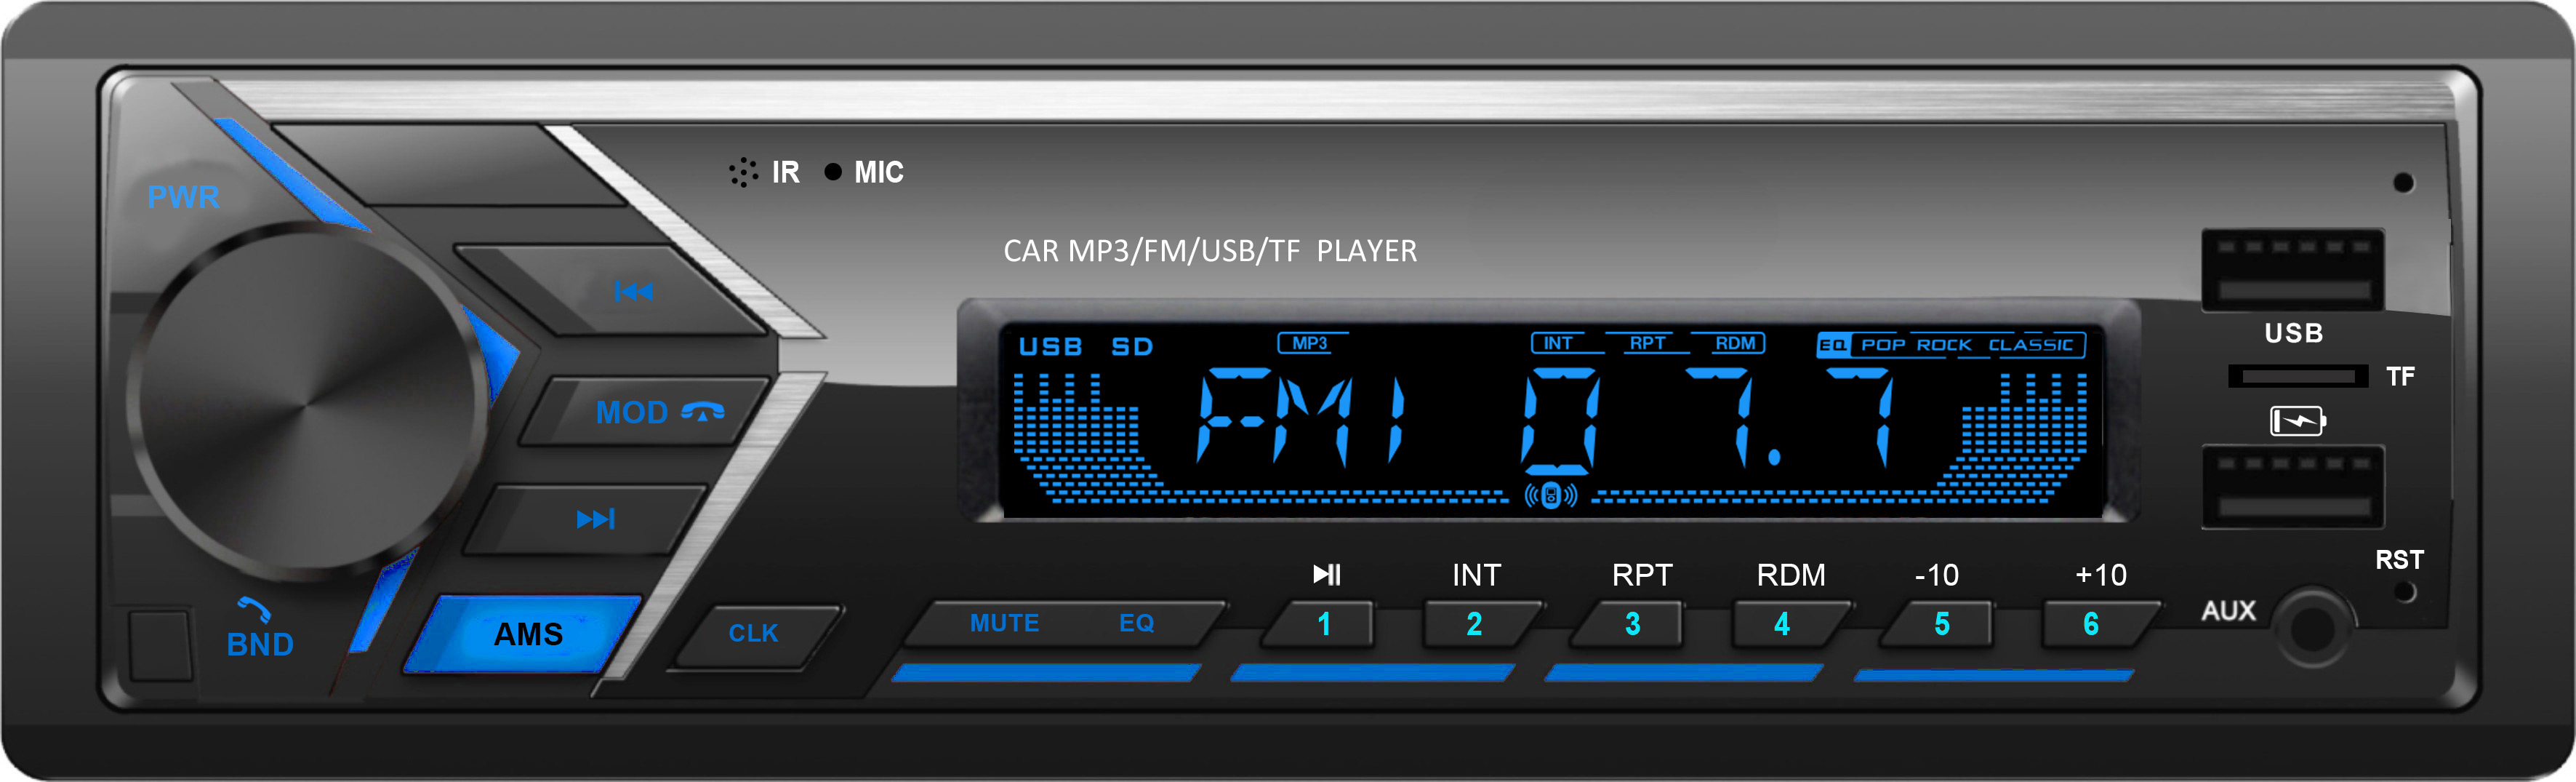Select the BND band button

pos(260,645)
